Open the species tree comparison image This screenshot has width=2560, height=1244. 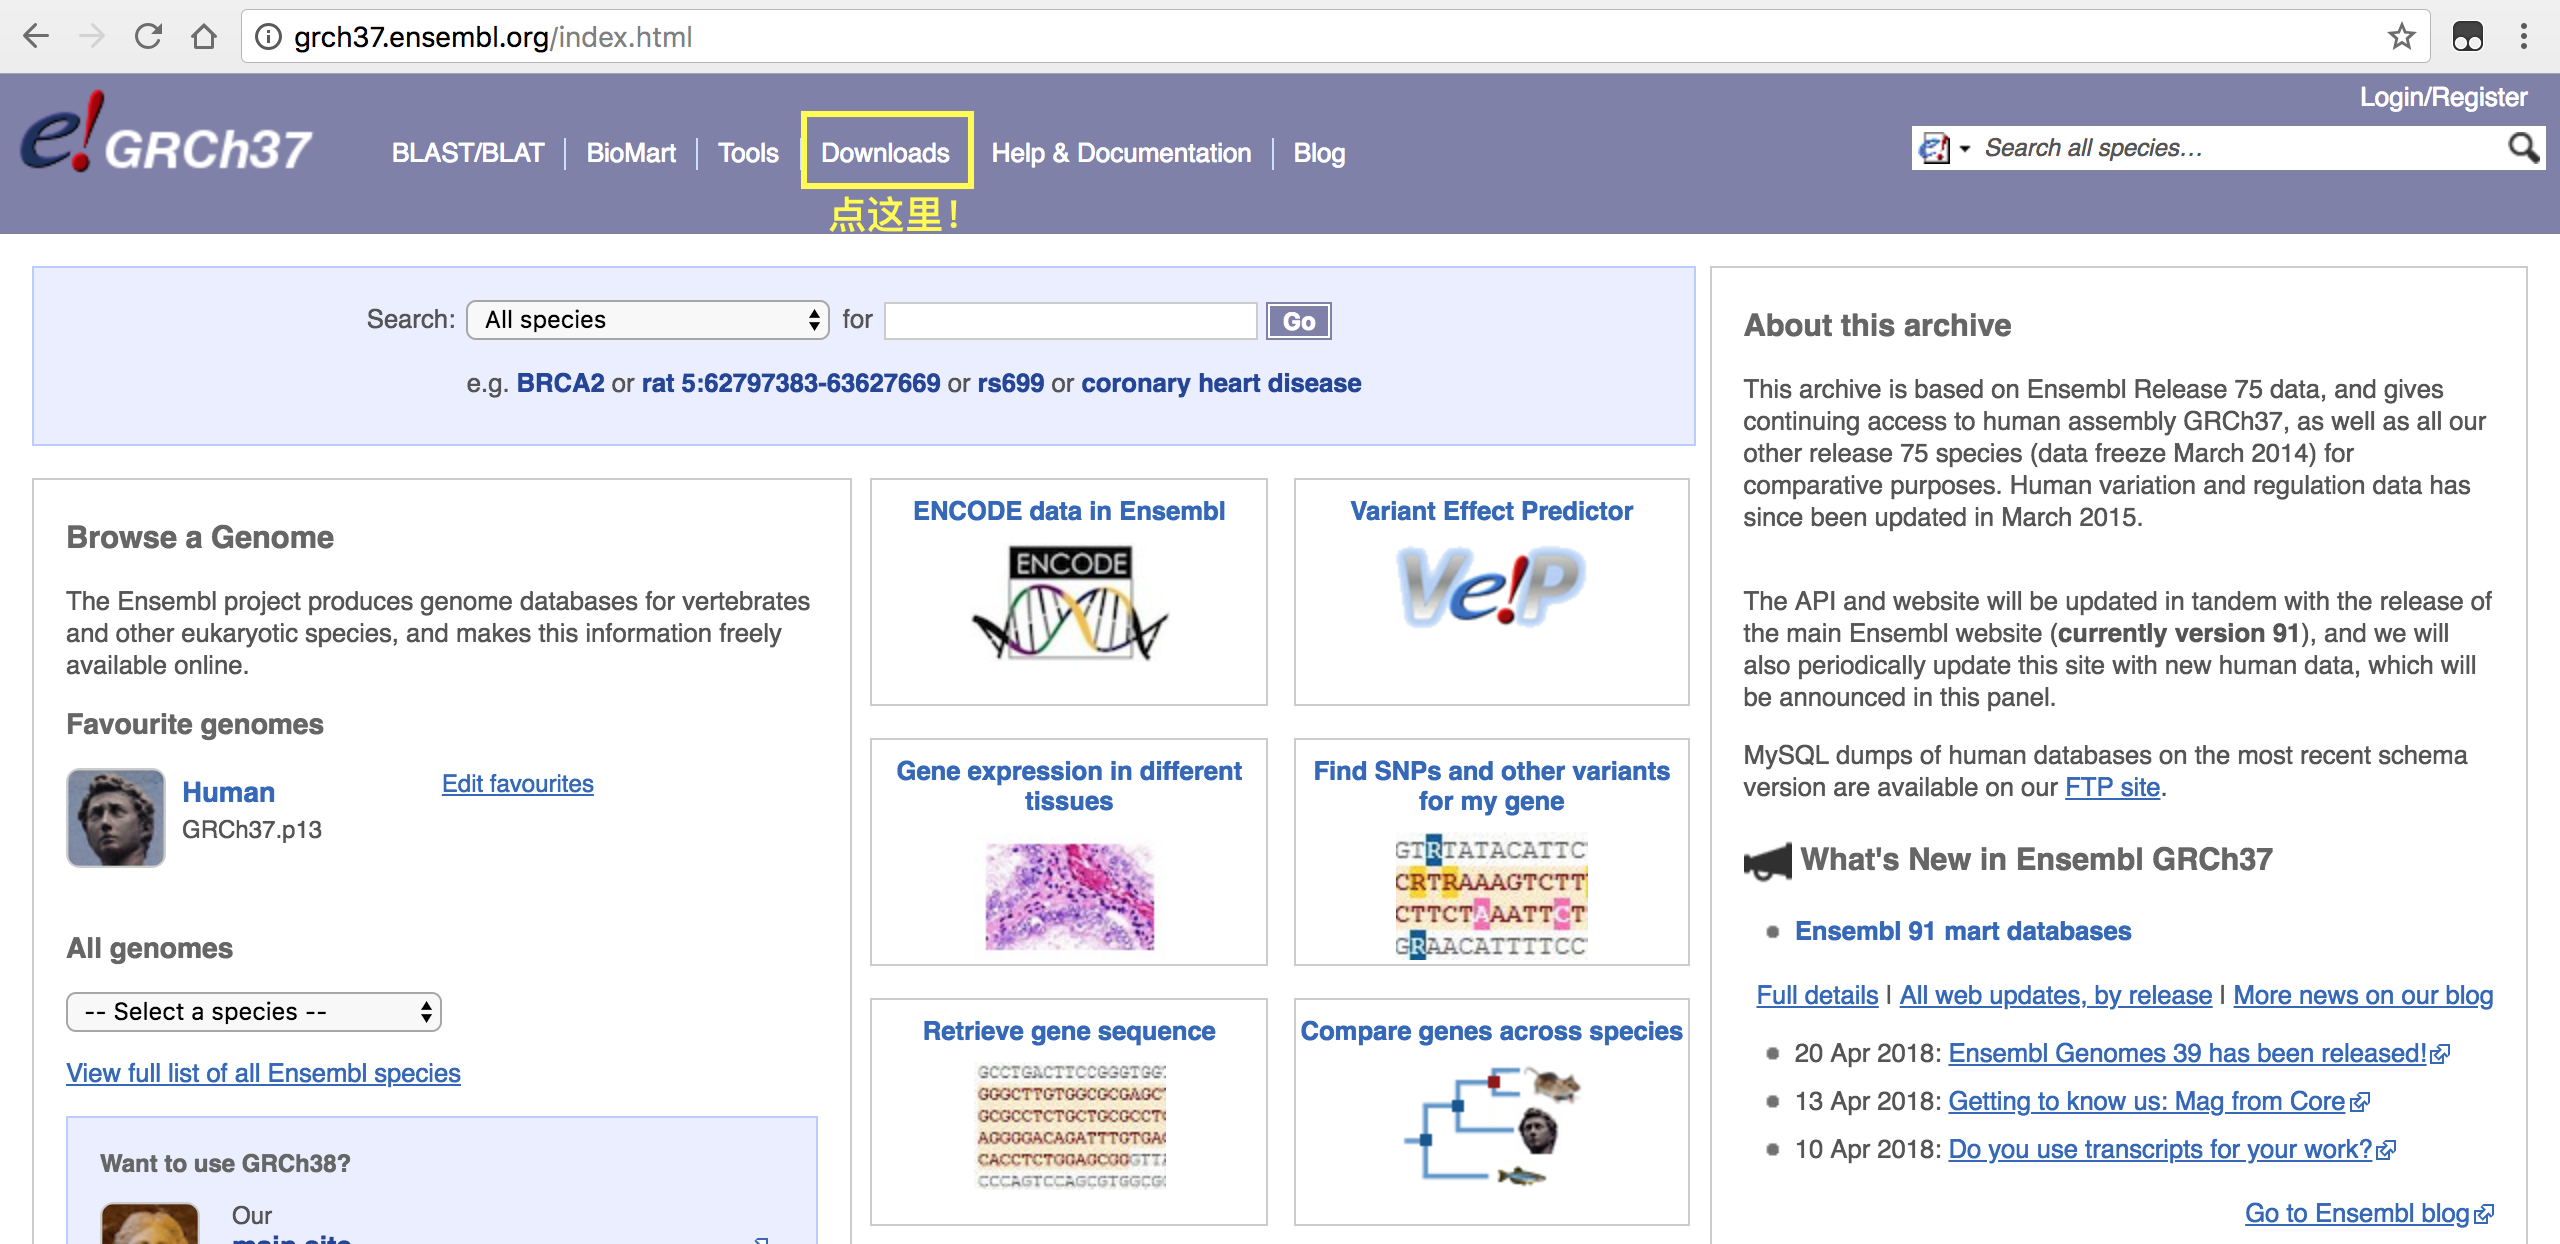pos(1490,1125)
